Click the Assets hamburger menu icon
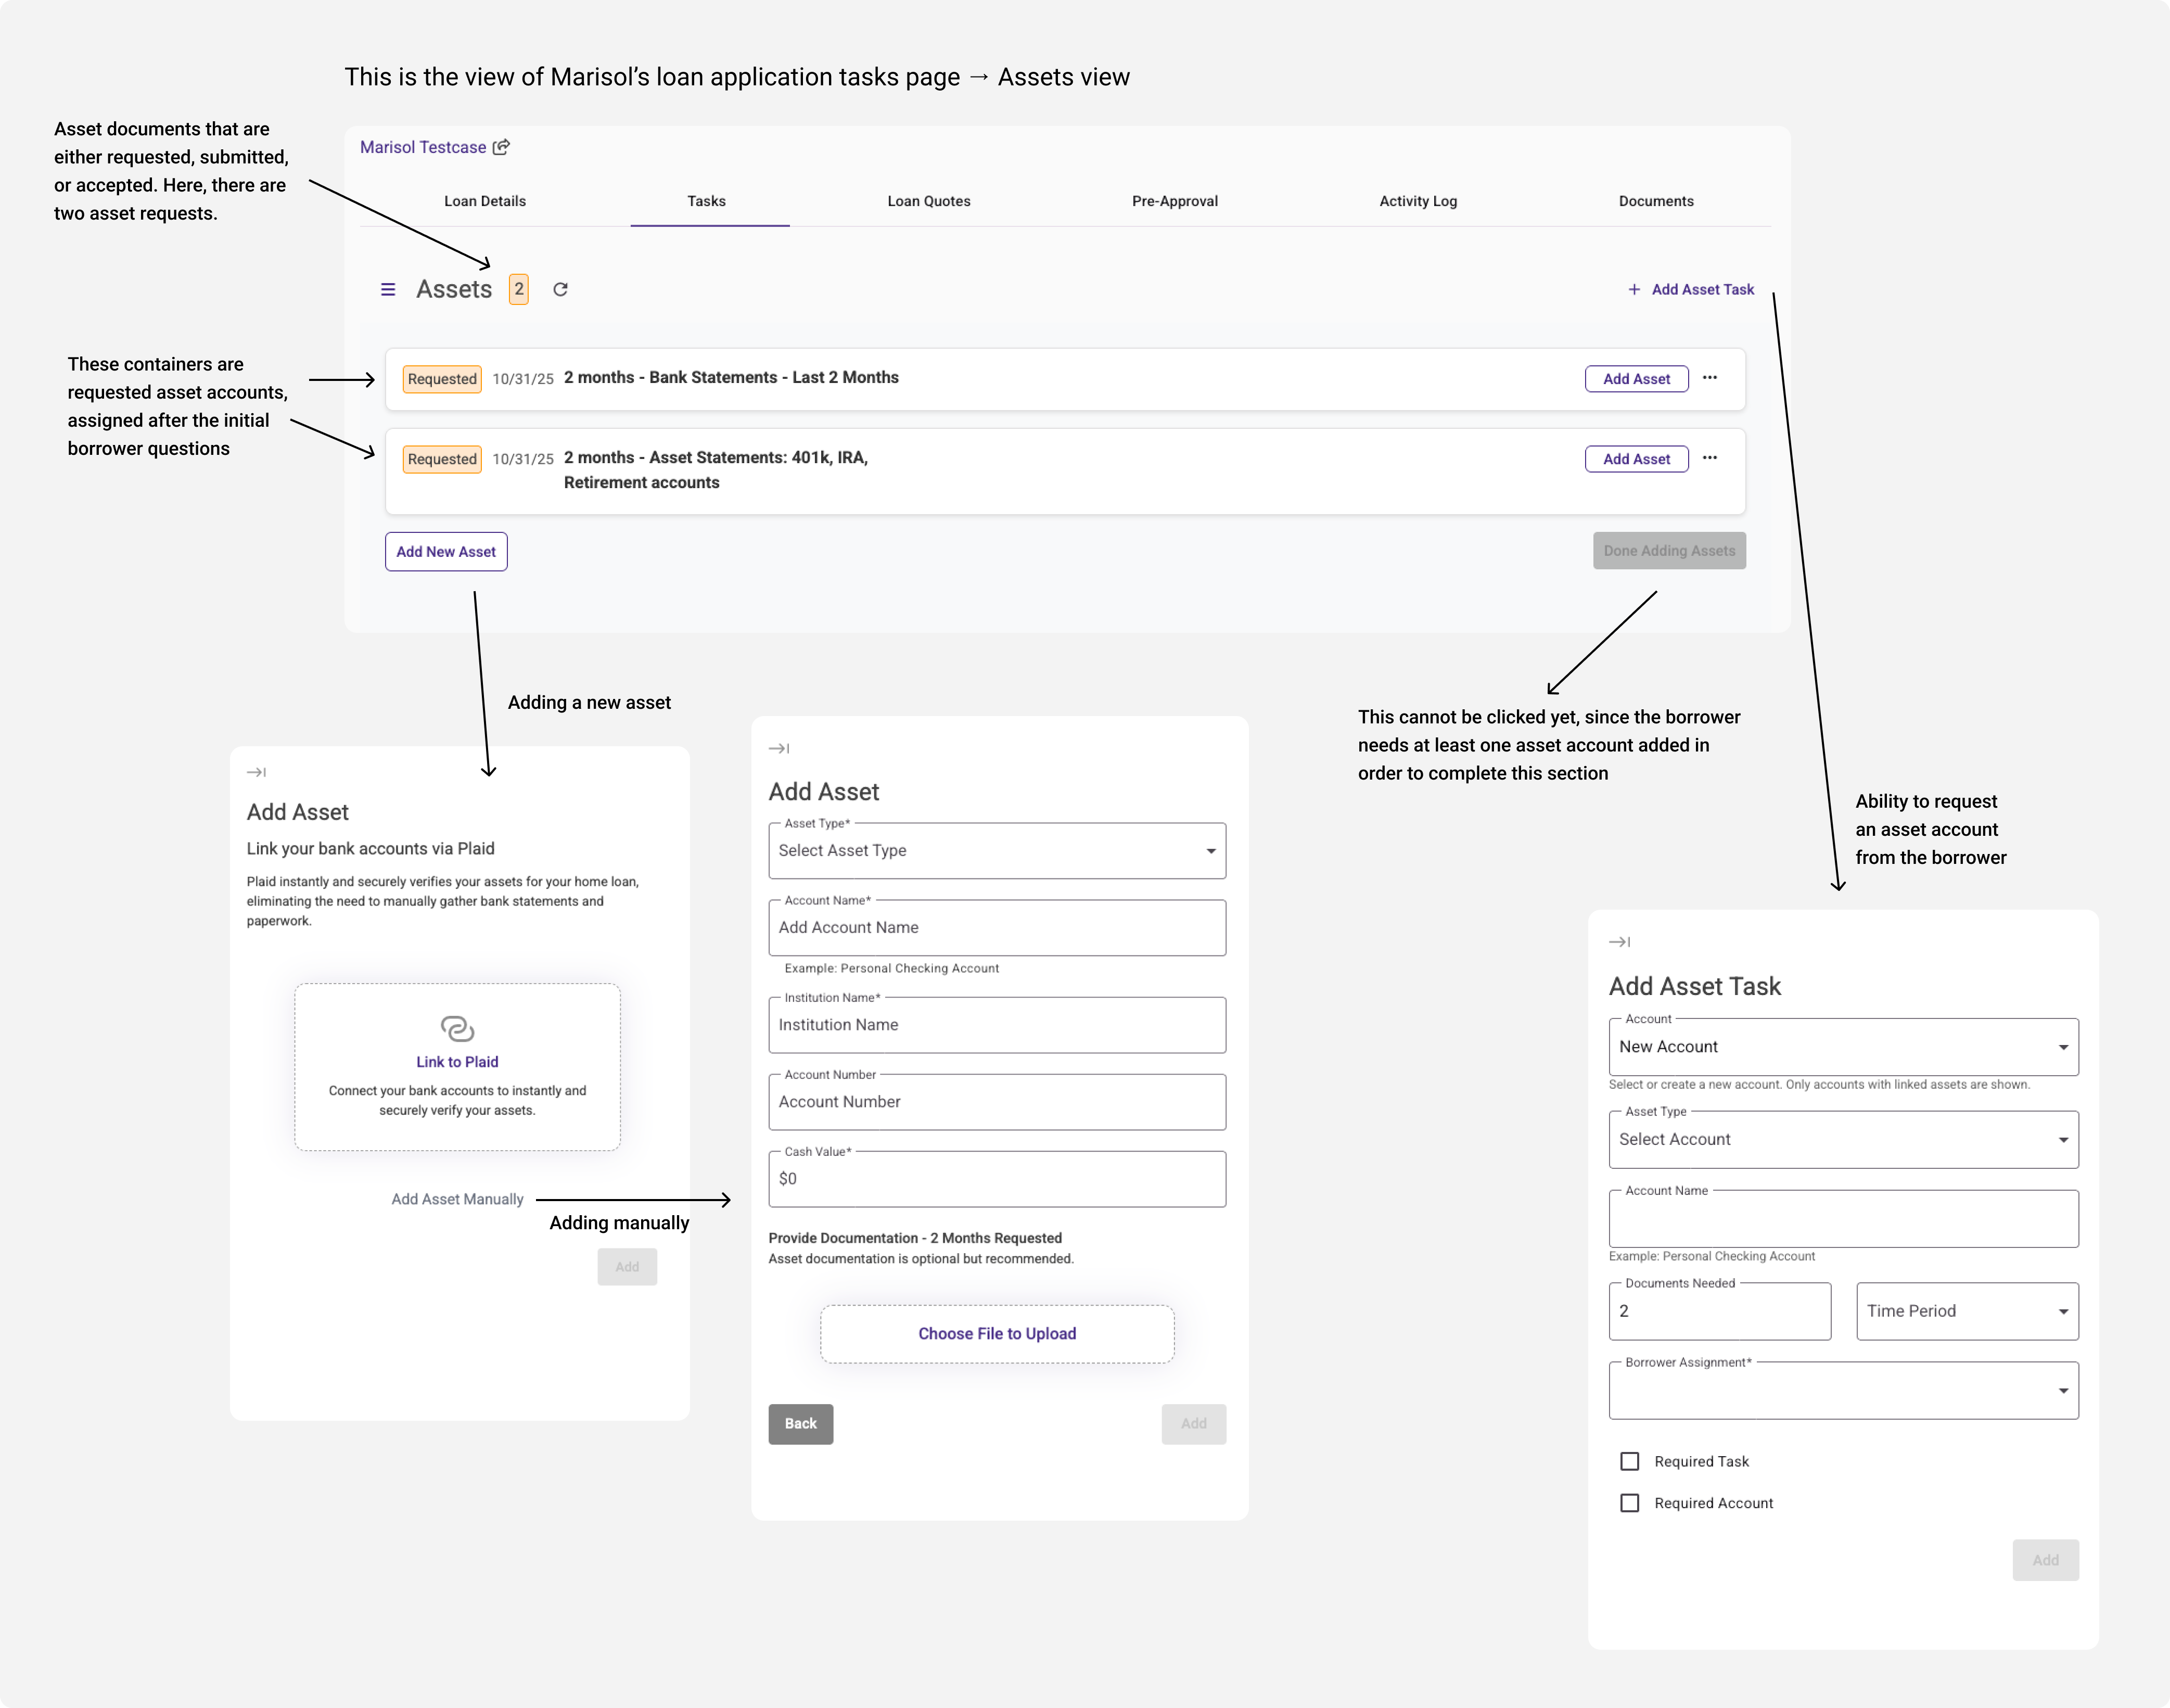The width and height of the screenshot is (2170, 1708). click(388, 290)
